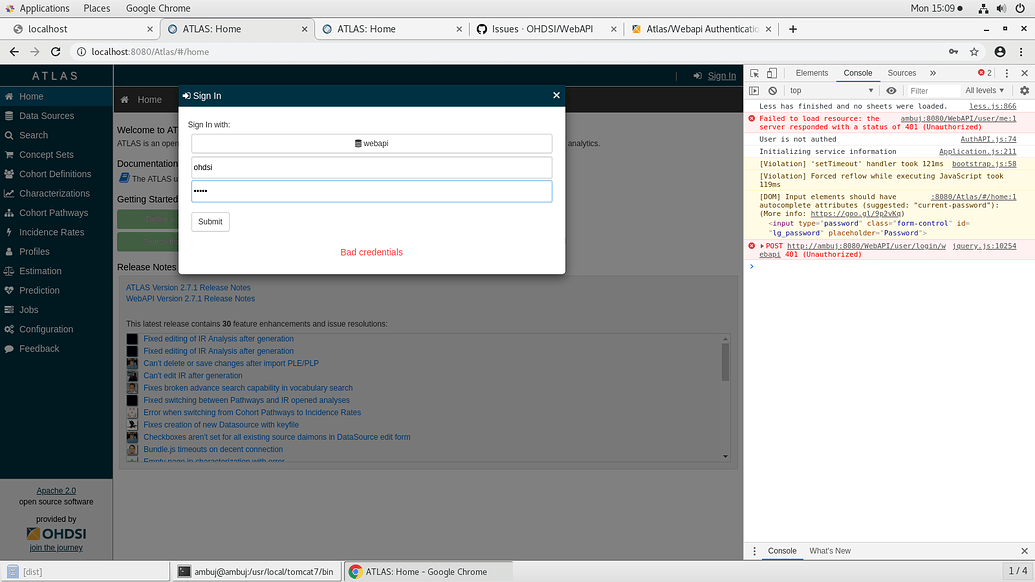1035x582 pixels.
Task: Open the Configuration section
Action: (50, 329)
